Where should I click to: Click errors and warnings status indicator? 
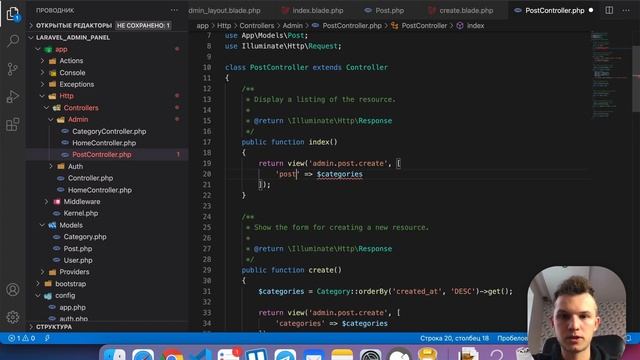tap(22, 338)
